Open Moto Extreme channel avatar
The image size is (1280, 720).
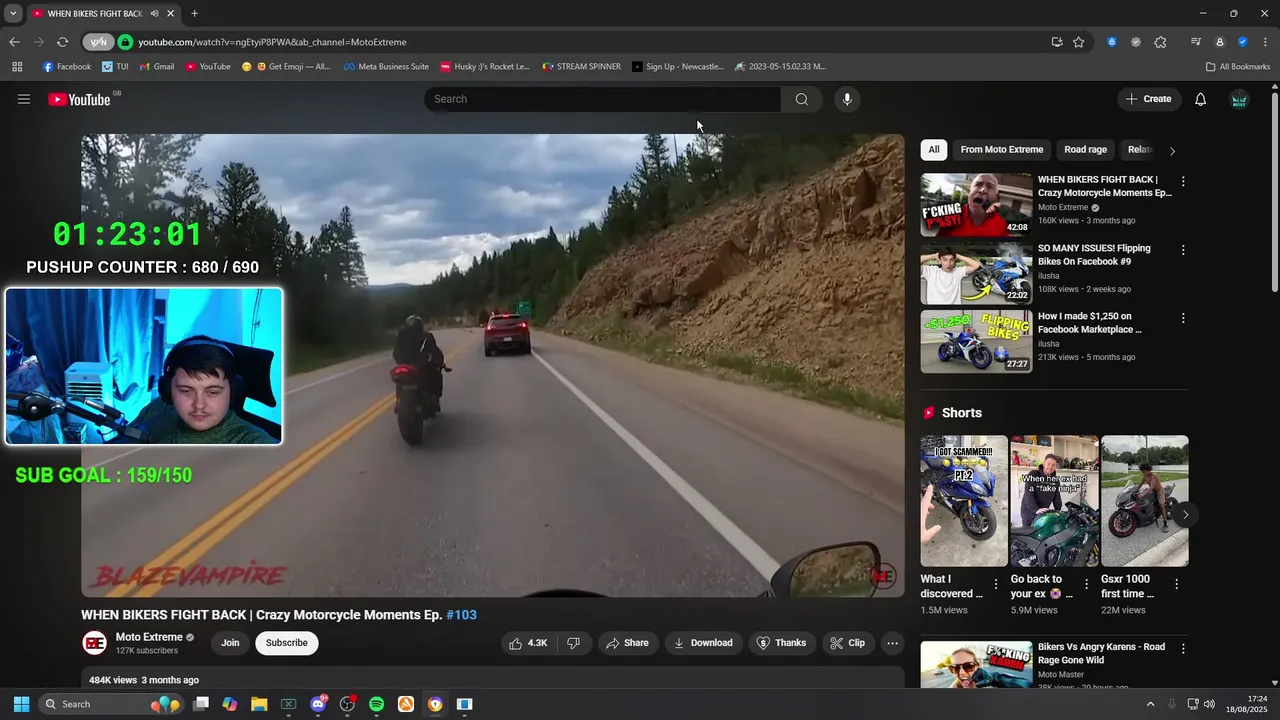click(95, 643)
